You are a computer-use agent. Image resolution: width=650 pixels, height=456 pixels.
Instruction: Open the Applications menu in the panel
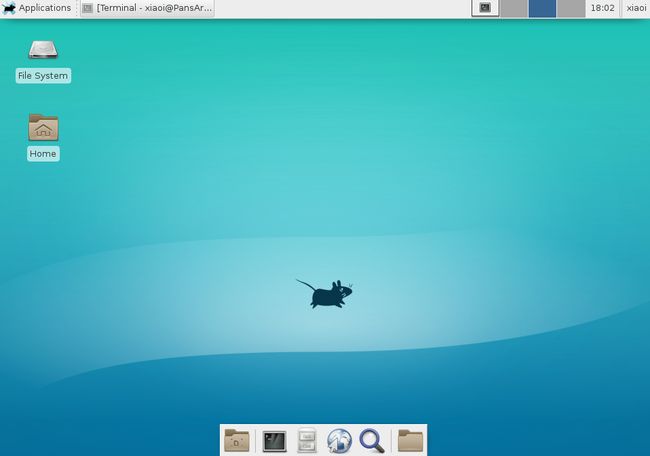37,8
